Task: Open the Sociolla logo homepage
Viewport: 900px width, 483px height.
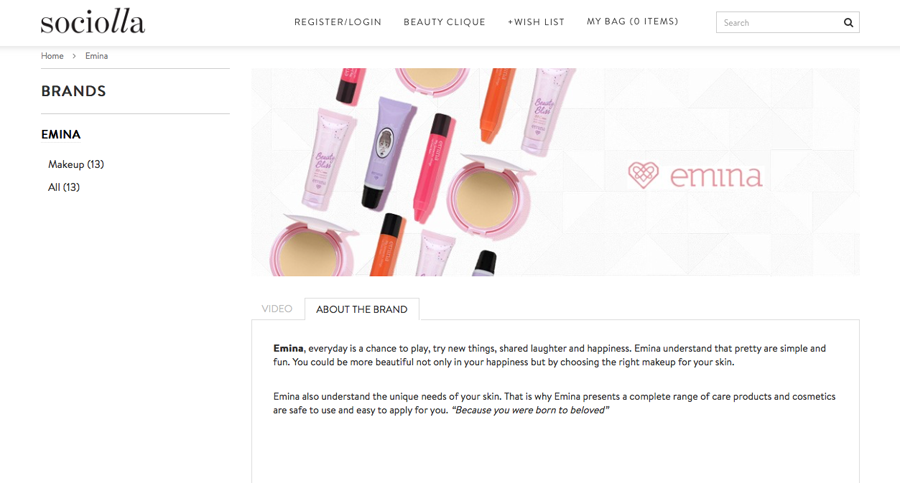Action: pyautogui.click(x=93, y=22)
